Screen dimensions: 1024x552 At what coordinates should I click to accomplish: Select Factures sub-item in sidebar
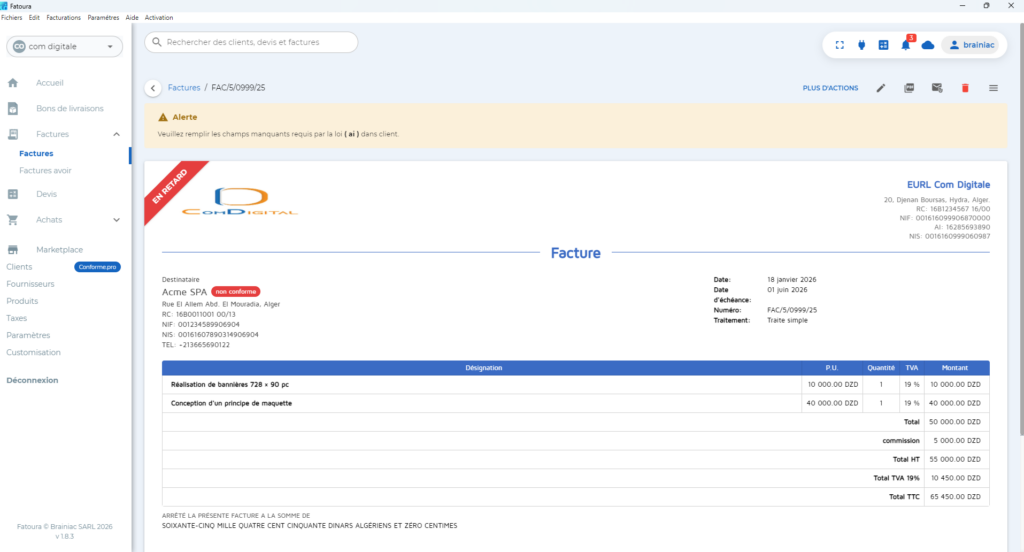[x=36, y=154]
